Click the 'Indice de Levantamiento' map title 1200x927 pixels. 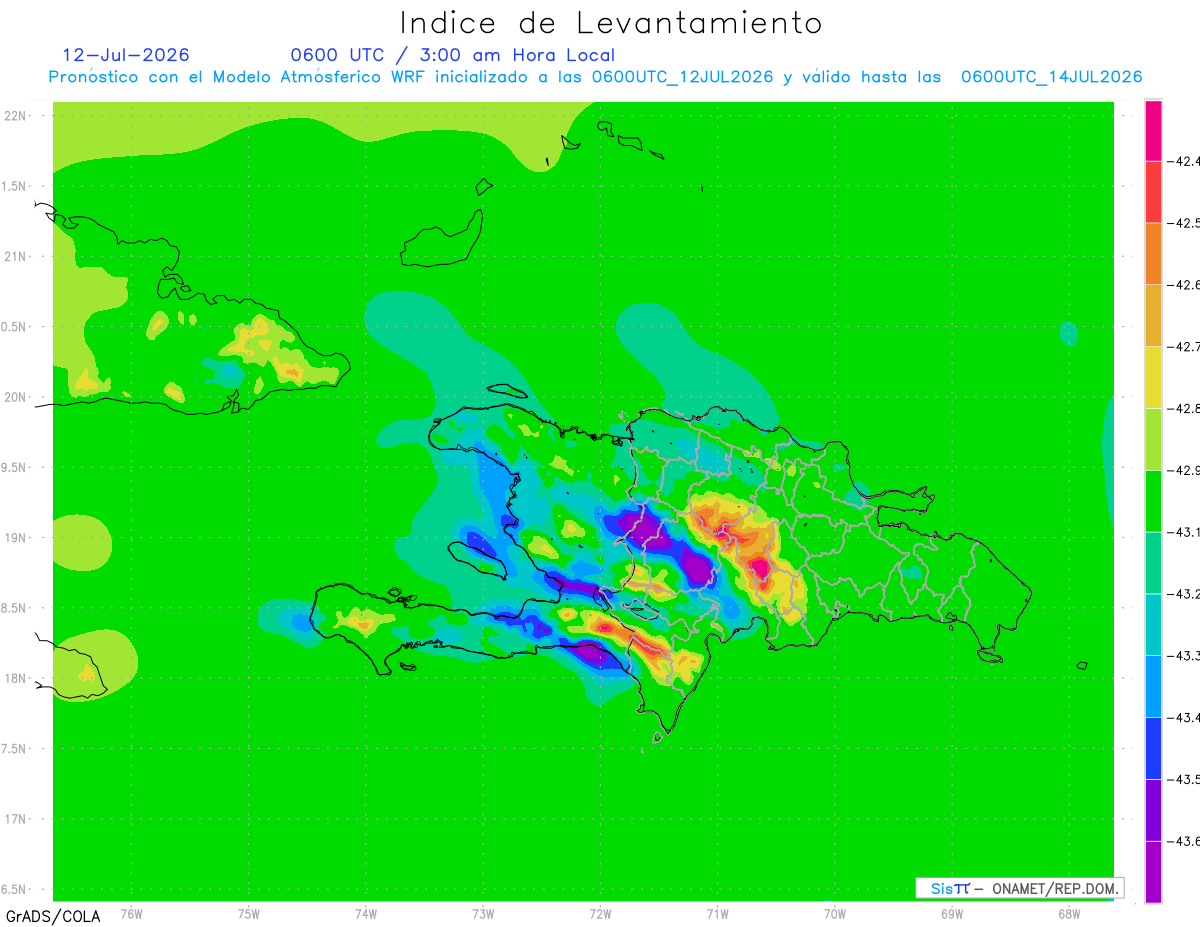tap(611, 22)
